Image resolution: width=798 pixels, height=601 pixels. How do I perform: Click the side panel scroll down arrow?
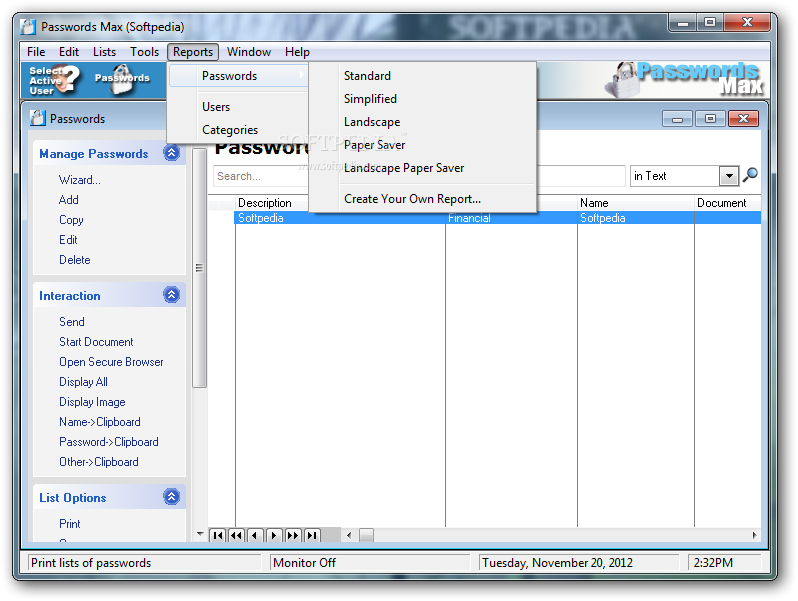[200, 534]
